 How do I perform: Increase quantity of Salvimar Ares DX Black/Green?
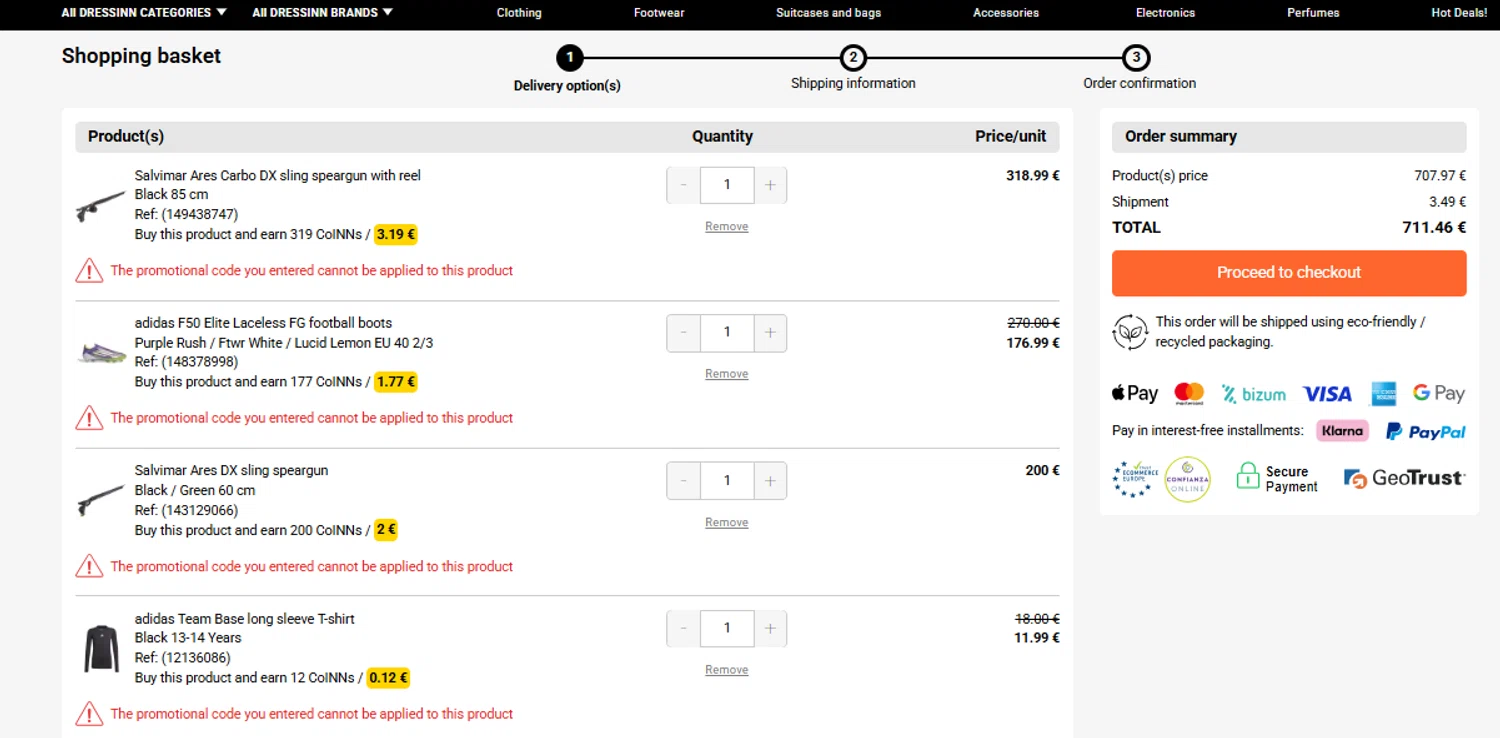coord(770,481)
